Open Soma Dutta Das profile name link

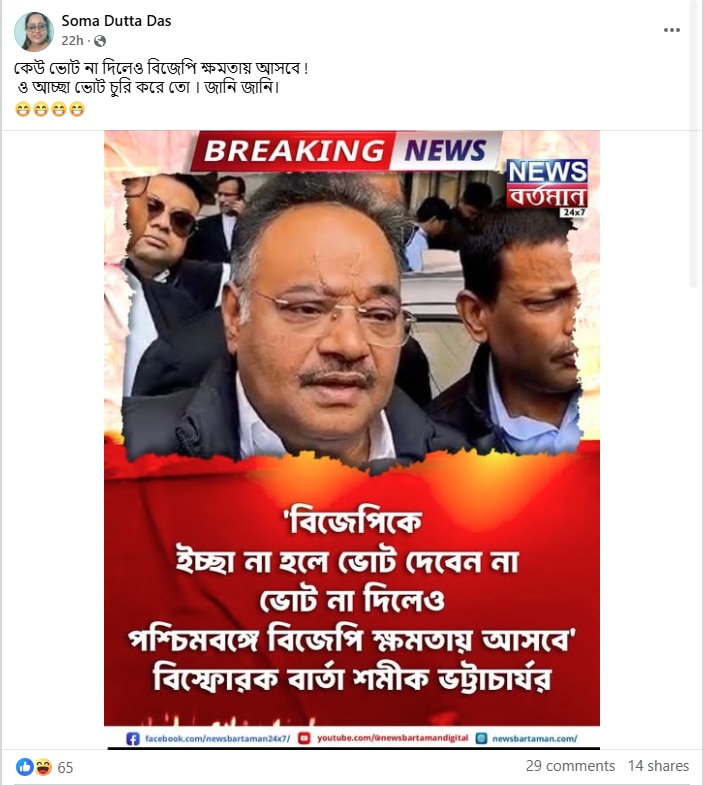click(116, 21)
